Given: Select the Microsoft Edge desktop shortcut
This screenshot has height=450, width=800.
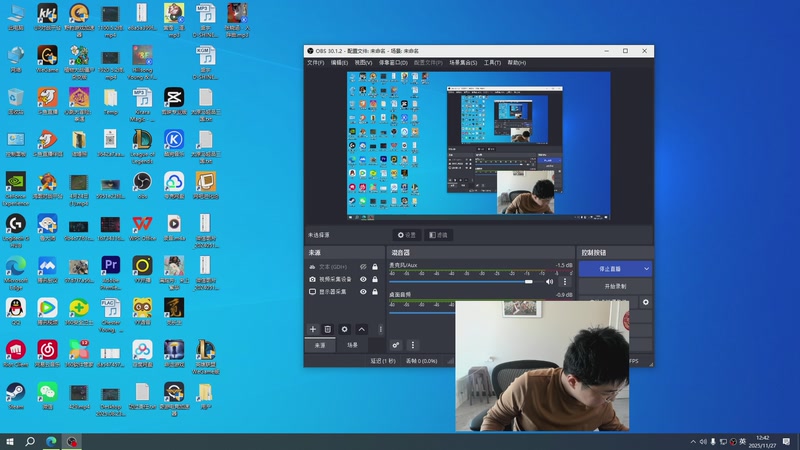Looking at the screenshot, I should click(16, 272).
